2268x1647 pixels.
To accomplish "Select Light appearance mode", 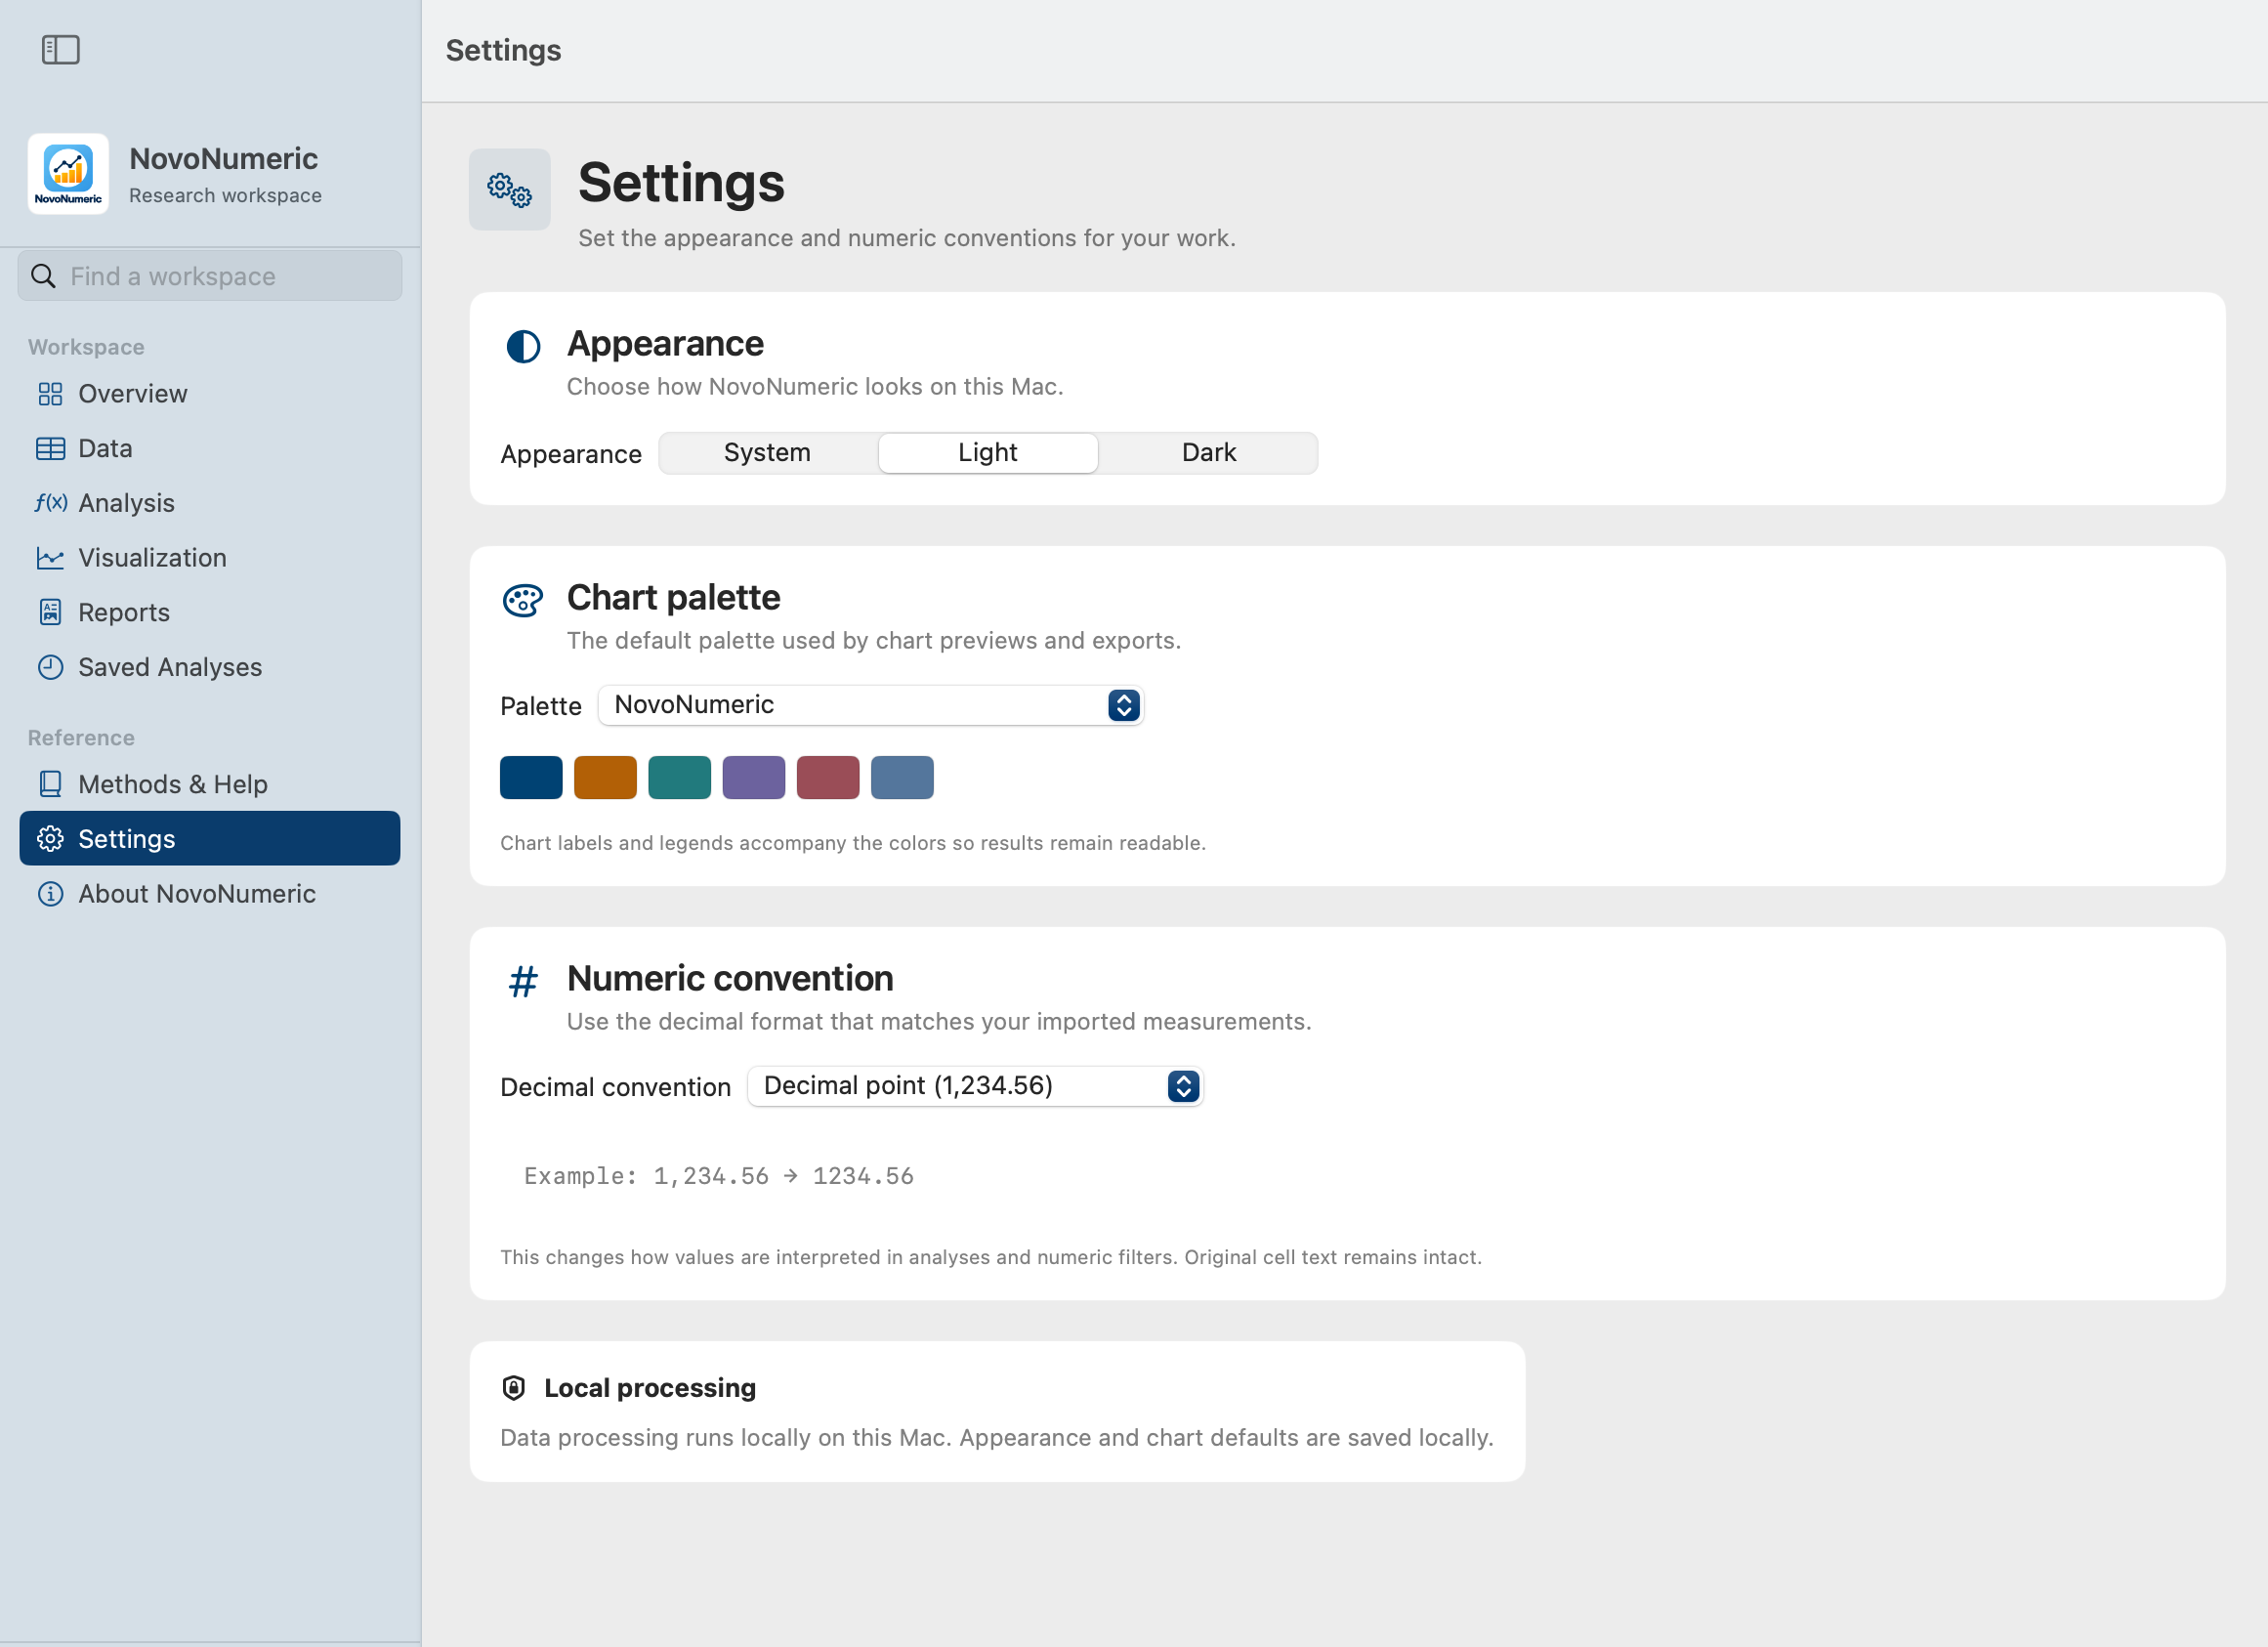I will click(x=988, y=453).
